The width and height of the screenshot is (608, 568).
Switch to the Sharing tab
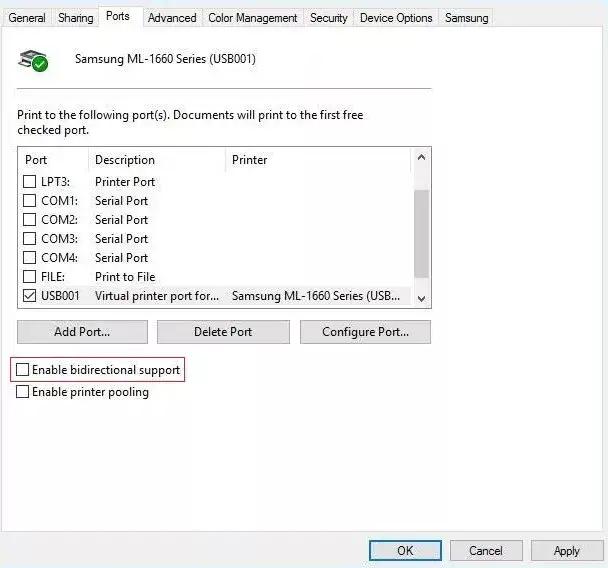point(76,18)
